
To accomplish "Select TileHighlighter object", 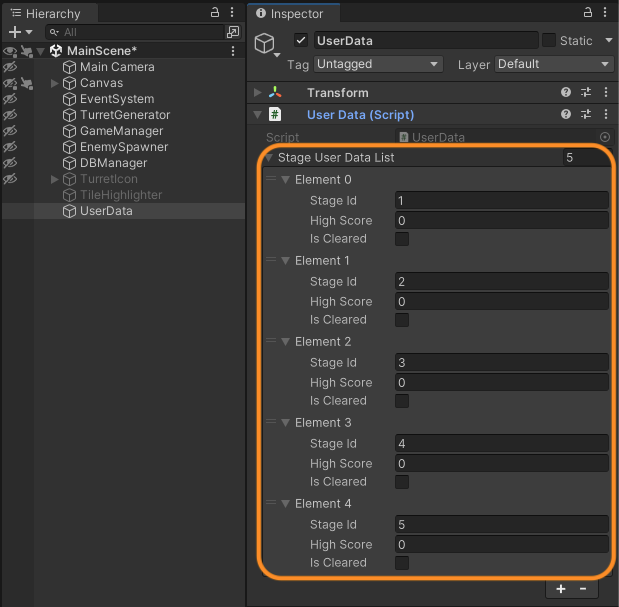I will (x=121, y=195).
